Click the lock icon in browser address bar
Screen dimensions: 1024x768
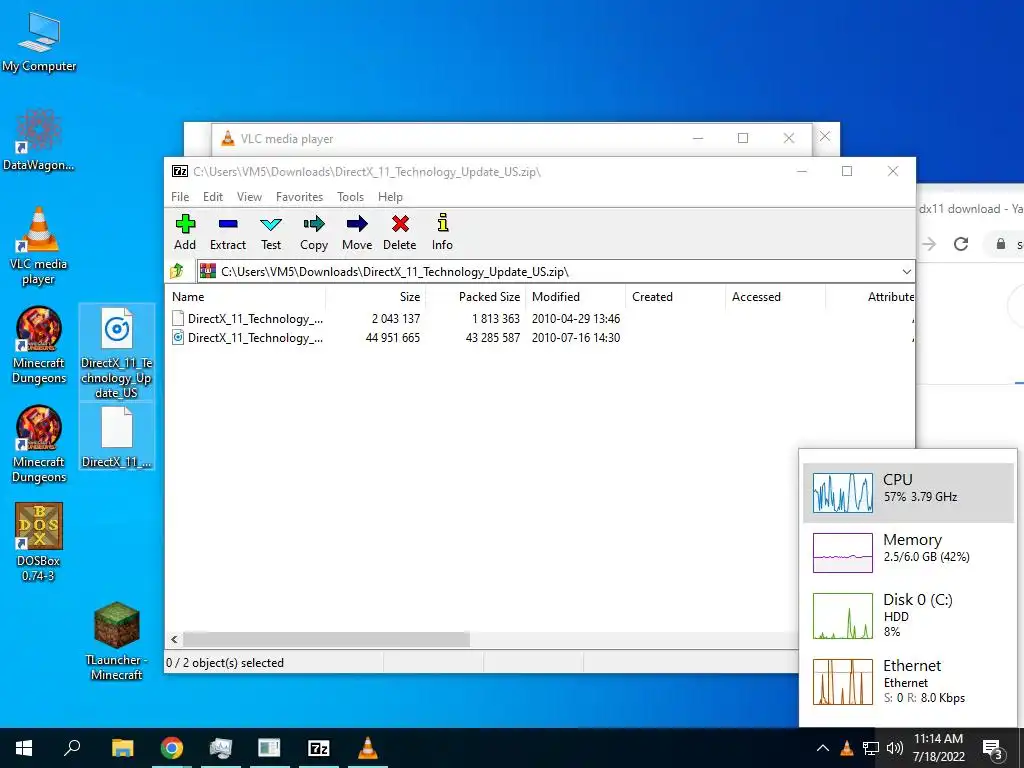click(x=1000, y=244)
